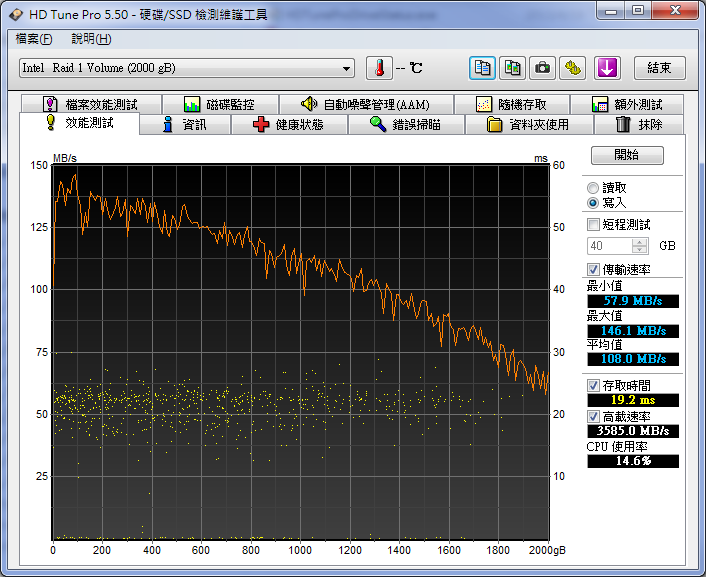The width and height of the screenshot is (706, 577).
Task: Open the 檔案(F) menu
Action: (x=34, y=39)
